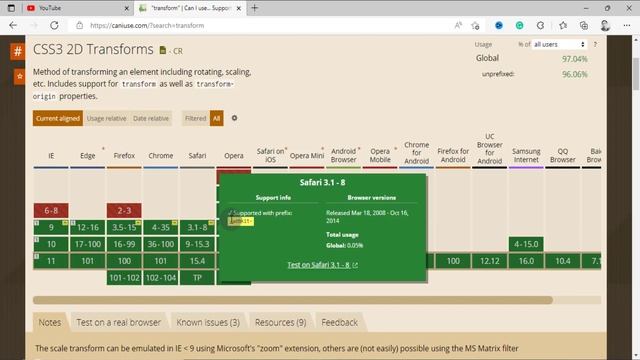640x360 pixels.
Task: Select Edge 17-100 cell
Action: [x=87, y=244]
